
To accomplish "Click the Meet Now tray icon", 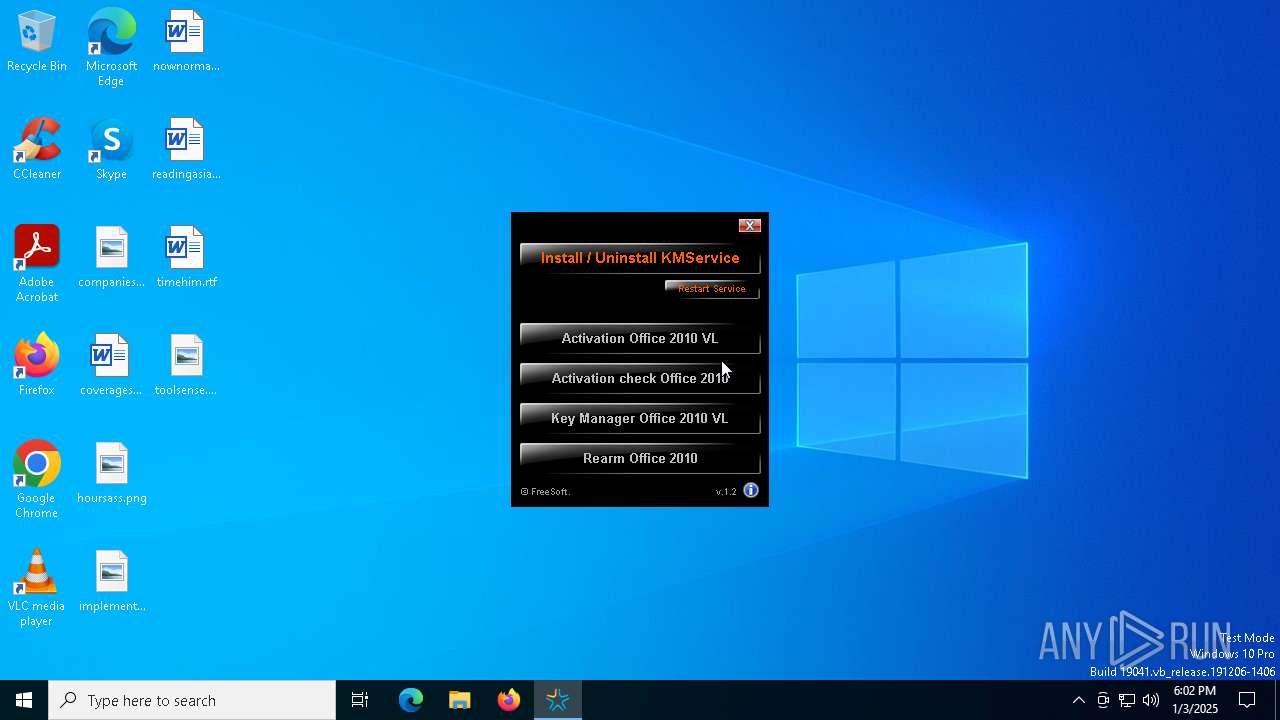I will click(1103, 700).
